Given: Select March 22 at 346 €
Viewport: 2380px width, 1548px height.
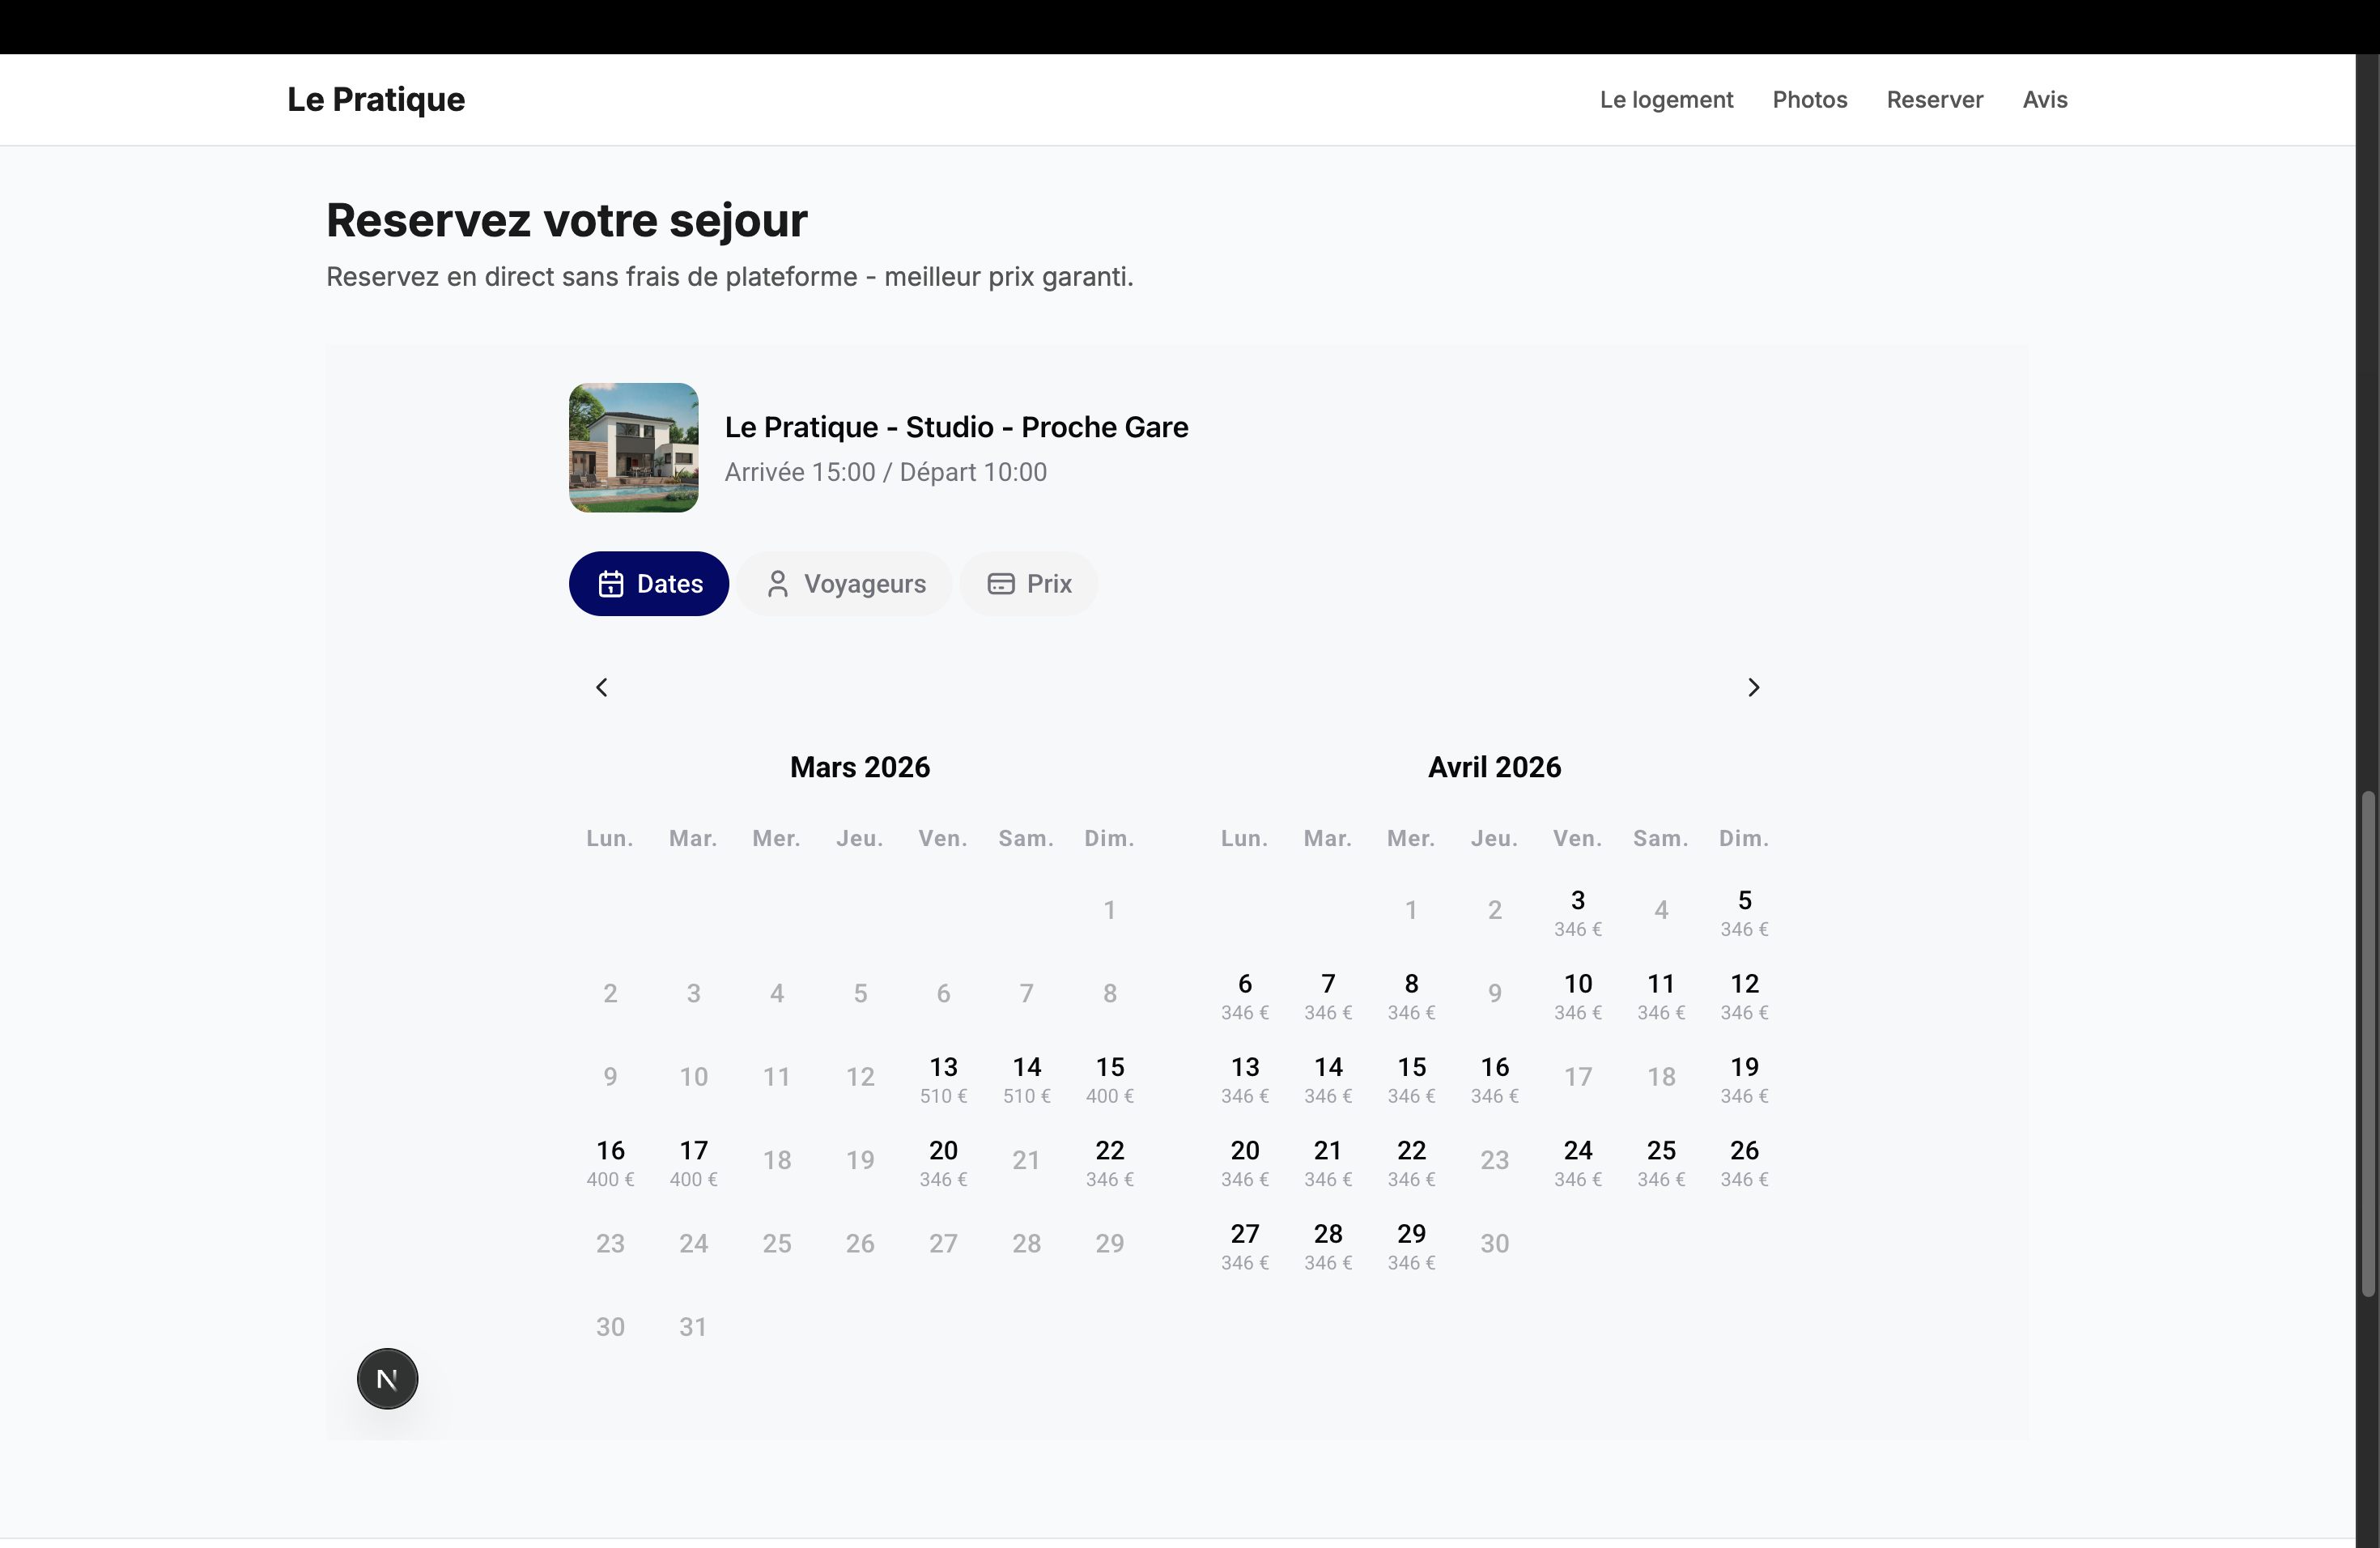Looking at the screenshot, I should click(1110, 1162).
